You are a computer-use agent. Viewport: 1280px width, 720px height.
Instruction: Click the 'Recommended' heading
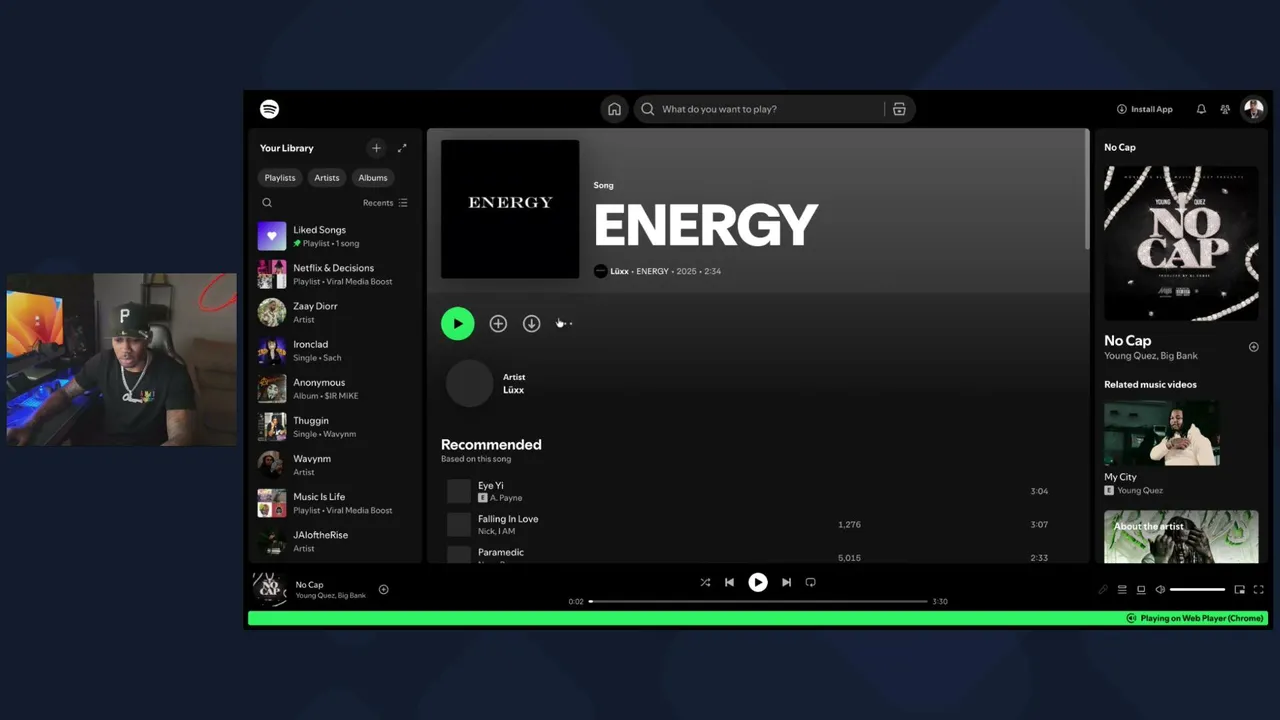tap(491, 445)
